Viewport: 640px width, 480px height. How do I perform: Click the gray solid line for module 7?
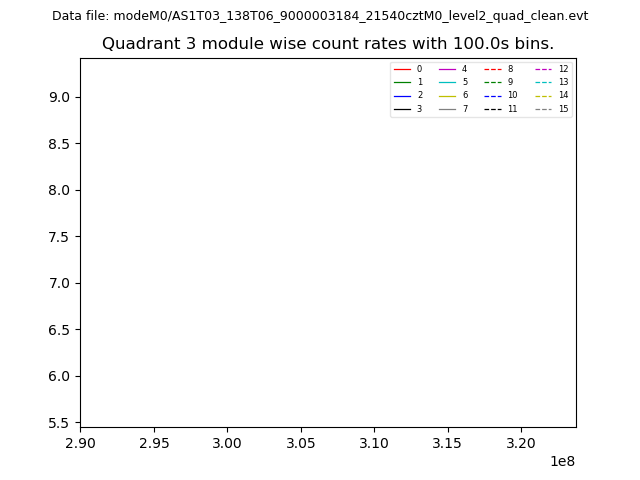click(x=447, y=109)
